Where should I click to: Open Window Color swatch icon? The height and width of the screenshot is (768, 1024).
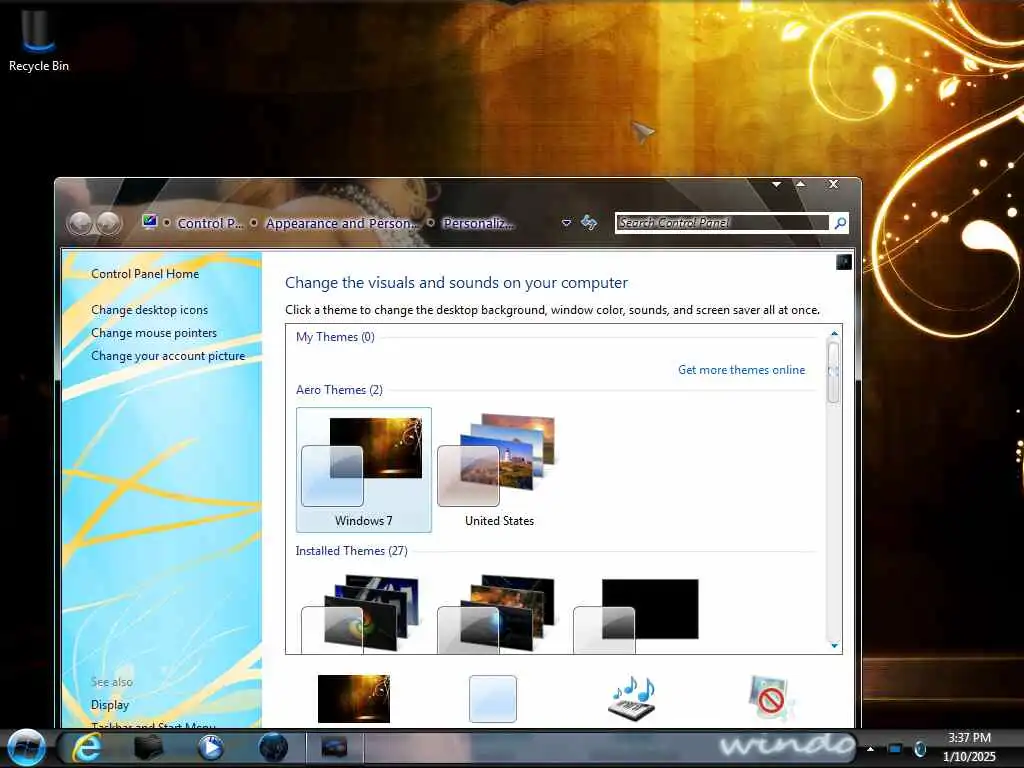[x=493, y=699]
